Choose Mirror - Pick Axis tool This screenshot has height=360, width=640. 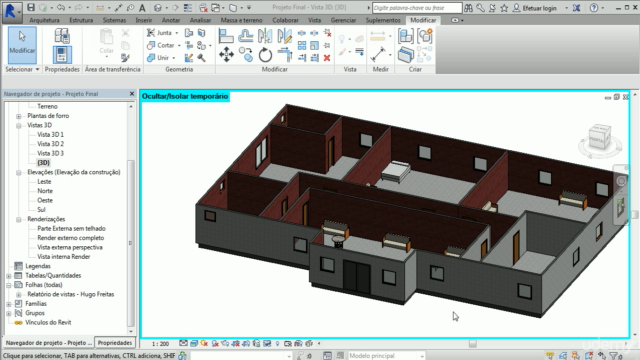click(x=265, y=36)
